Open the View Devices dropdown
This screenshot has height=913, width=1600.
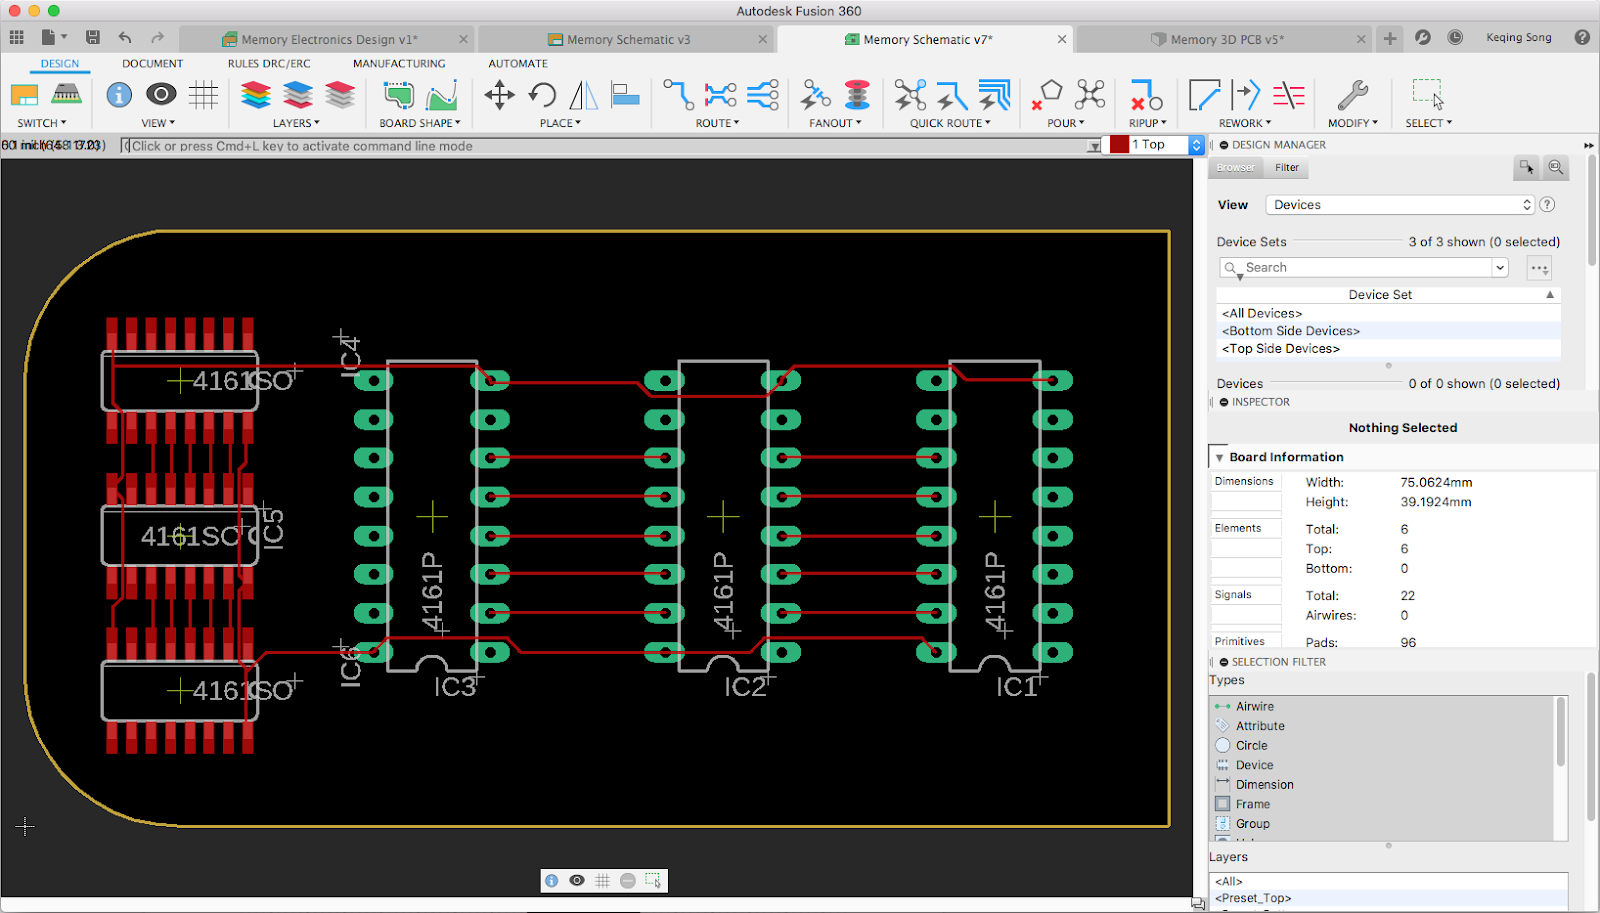[x=1401, y=205]
